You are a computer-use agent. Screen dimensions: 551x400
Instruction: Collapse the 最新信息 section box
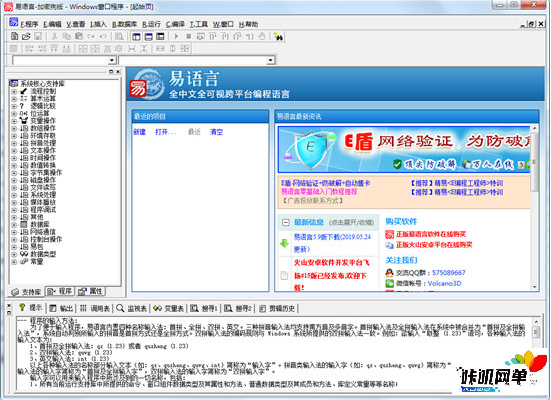[x=286, y=222]
